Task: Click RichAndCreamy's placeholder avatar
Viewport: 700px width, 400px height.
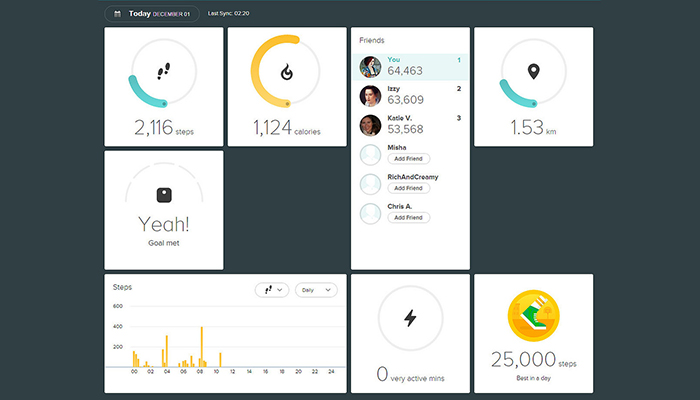Action: point(371,184)
